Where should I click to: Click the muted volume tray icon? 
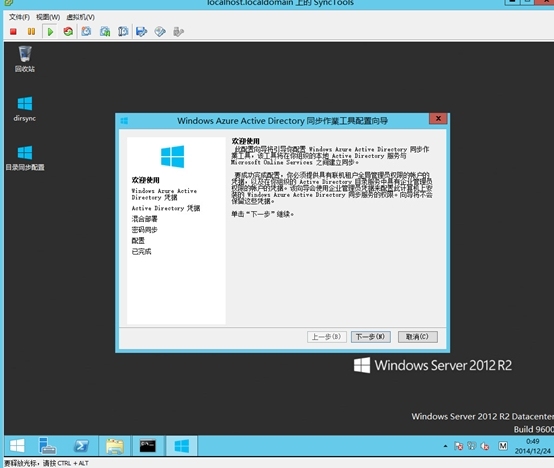click(x=485, y=446)
